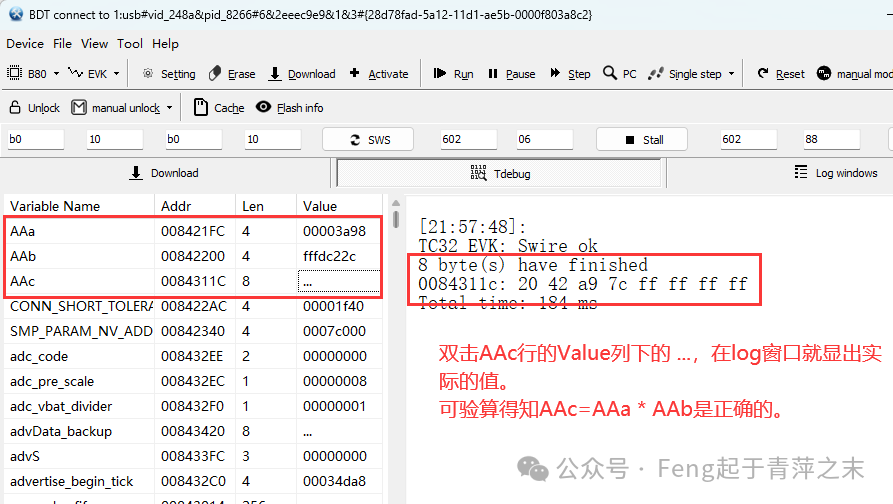Click address 0084311C in the table
This screenshot has height=504, width=893.
(194, 281)
